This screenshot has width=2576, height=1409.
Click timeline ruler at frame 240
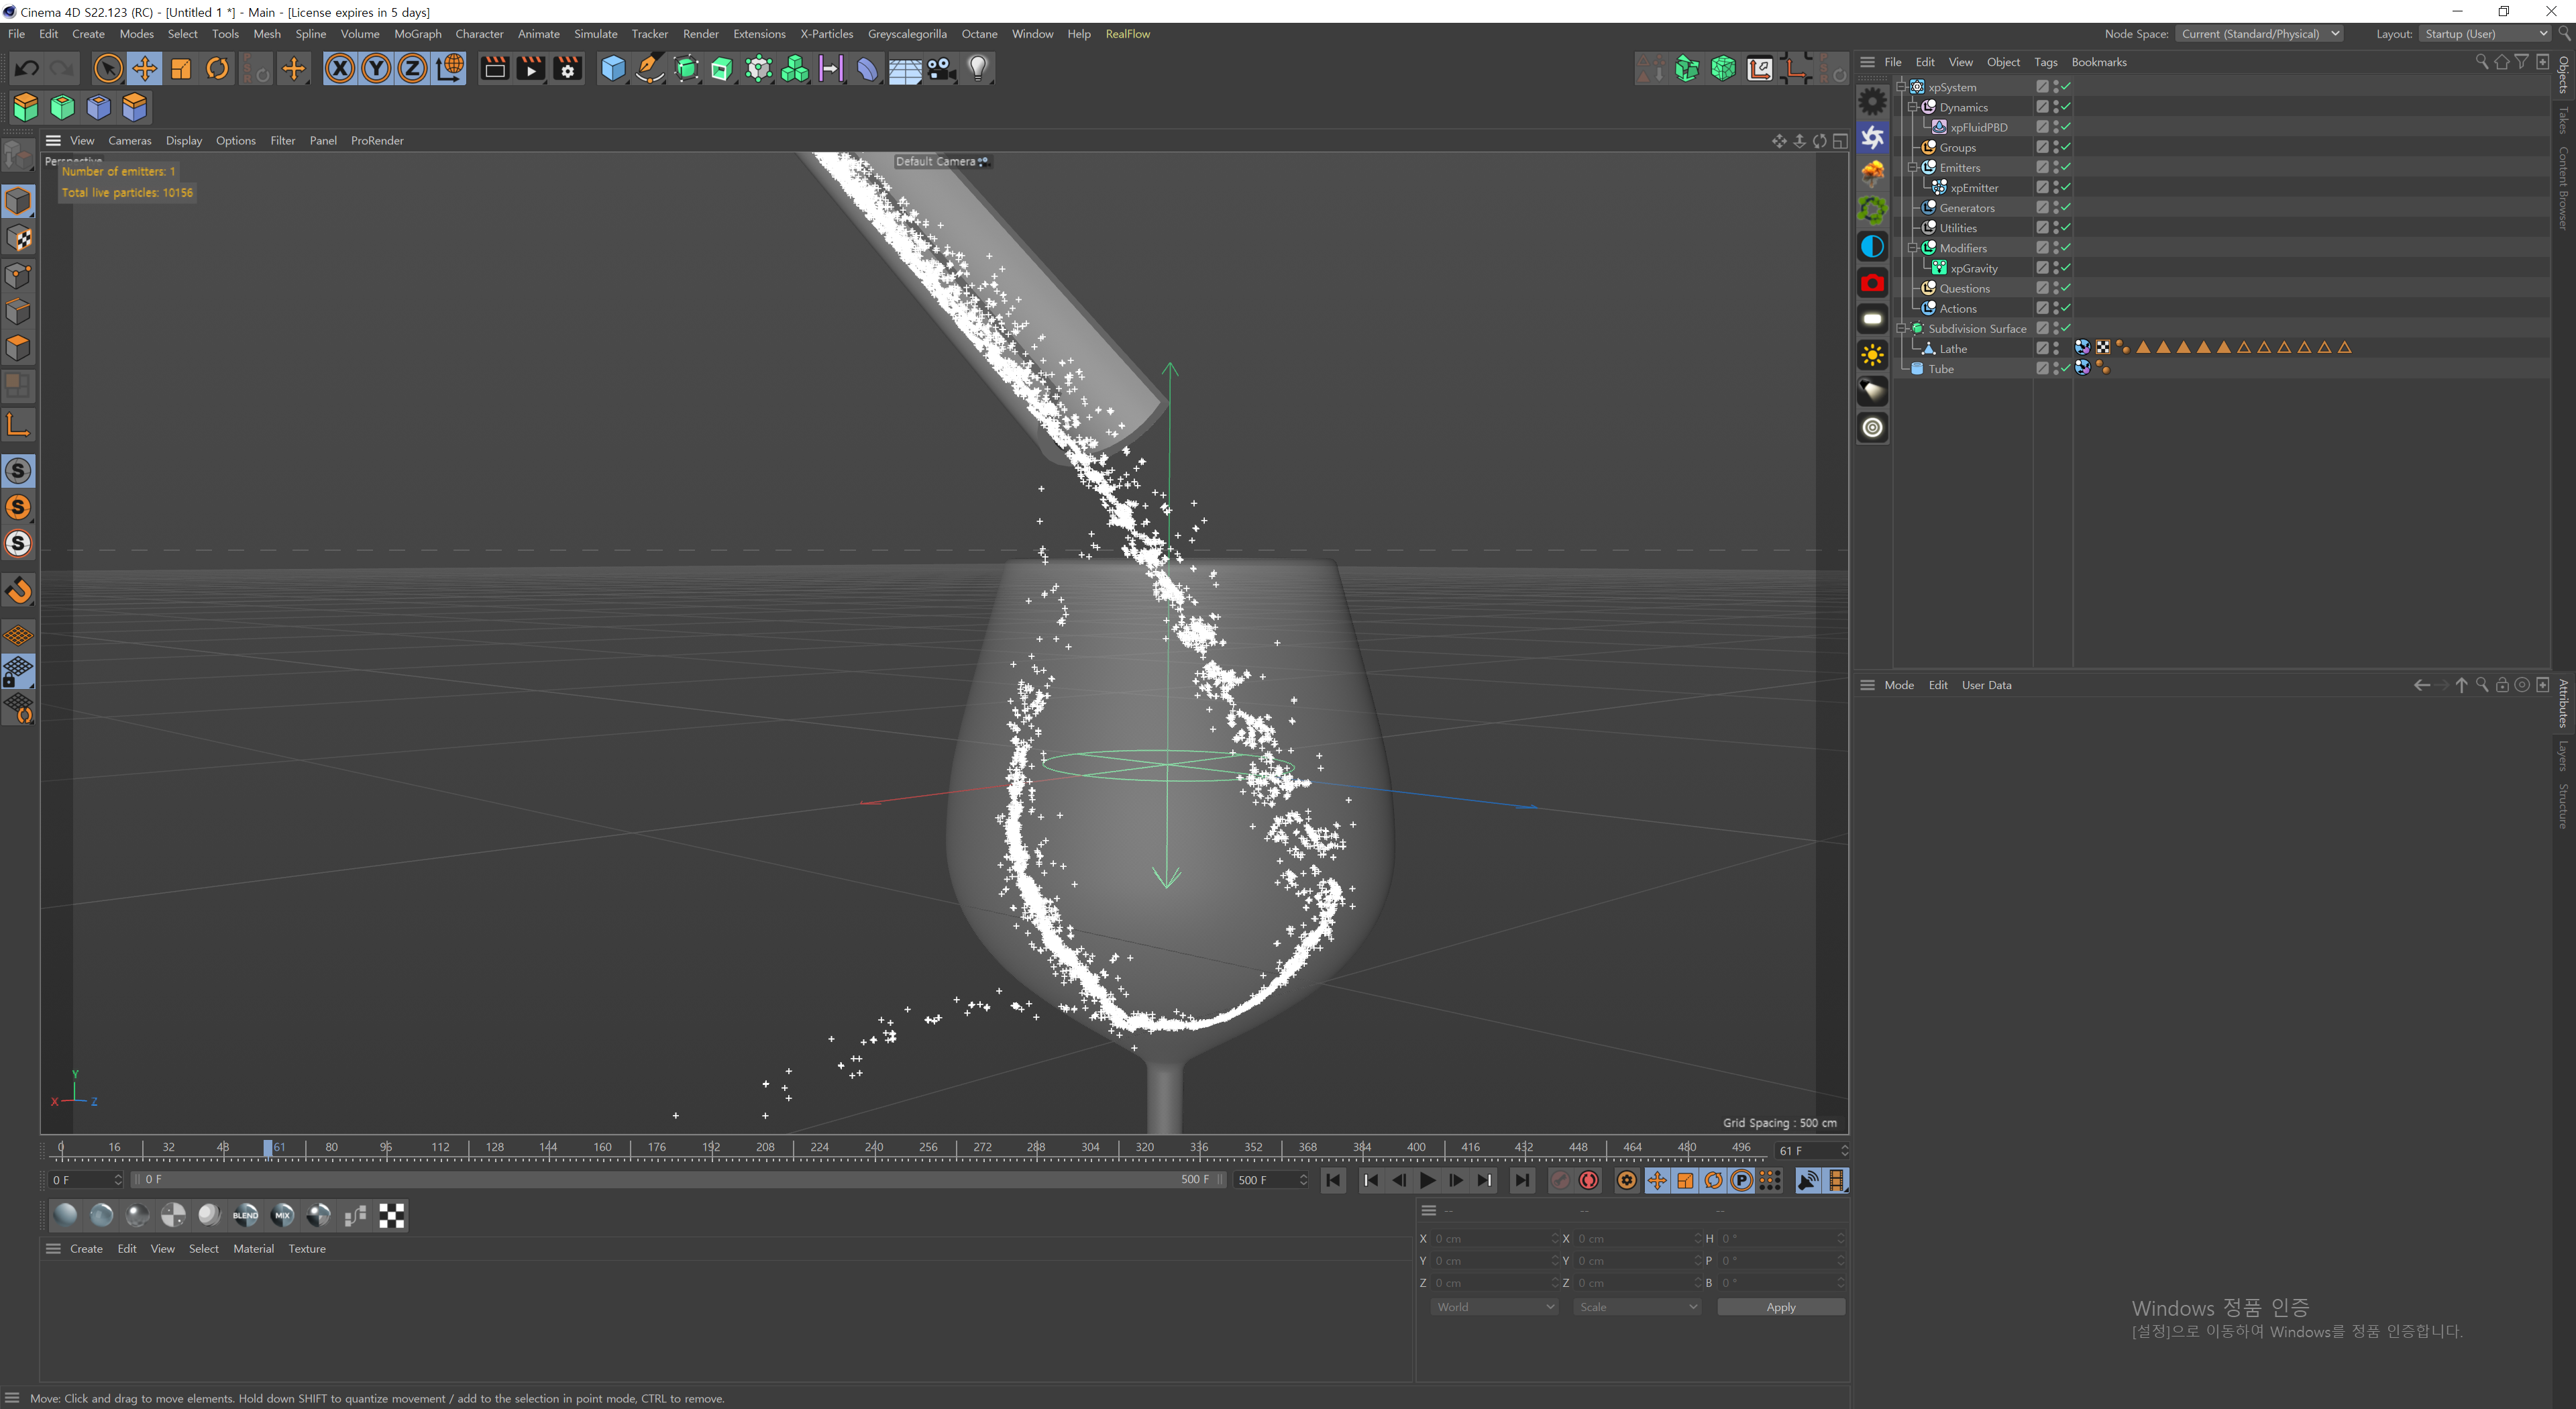(874, 1148)
